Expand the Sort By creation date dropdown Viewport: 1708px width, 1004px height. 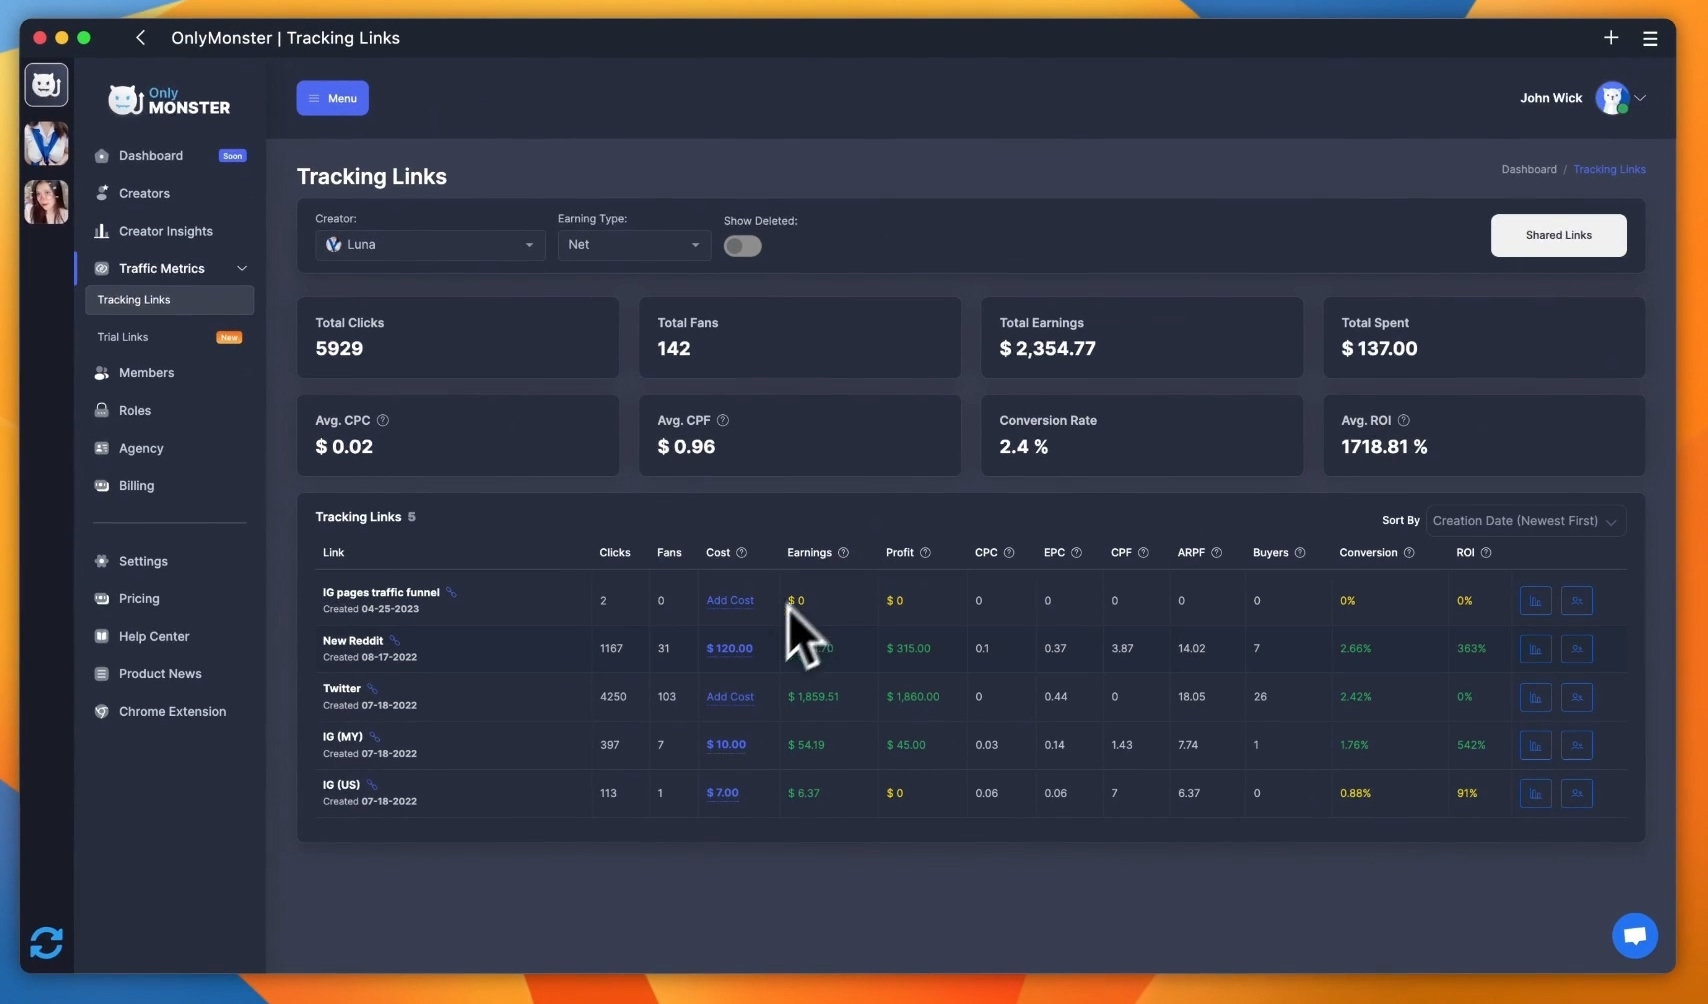coord(1524,521)
